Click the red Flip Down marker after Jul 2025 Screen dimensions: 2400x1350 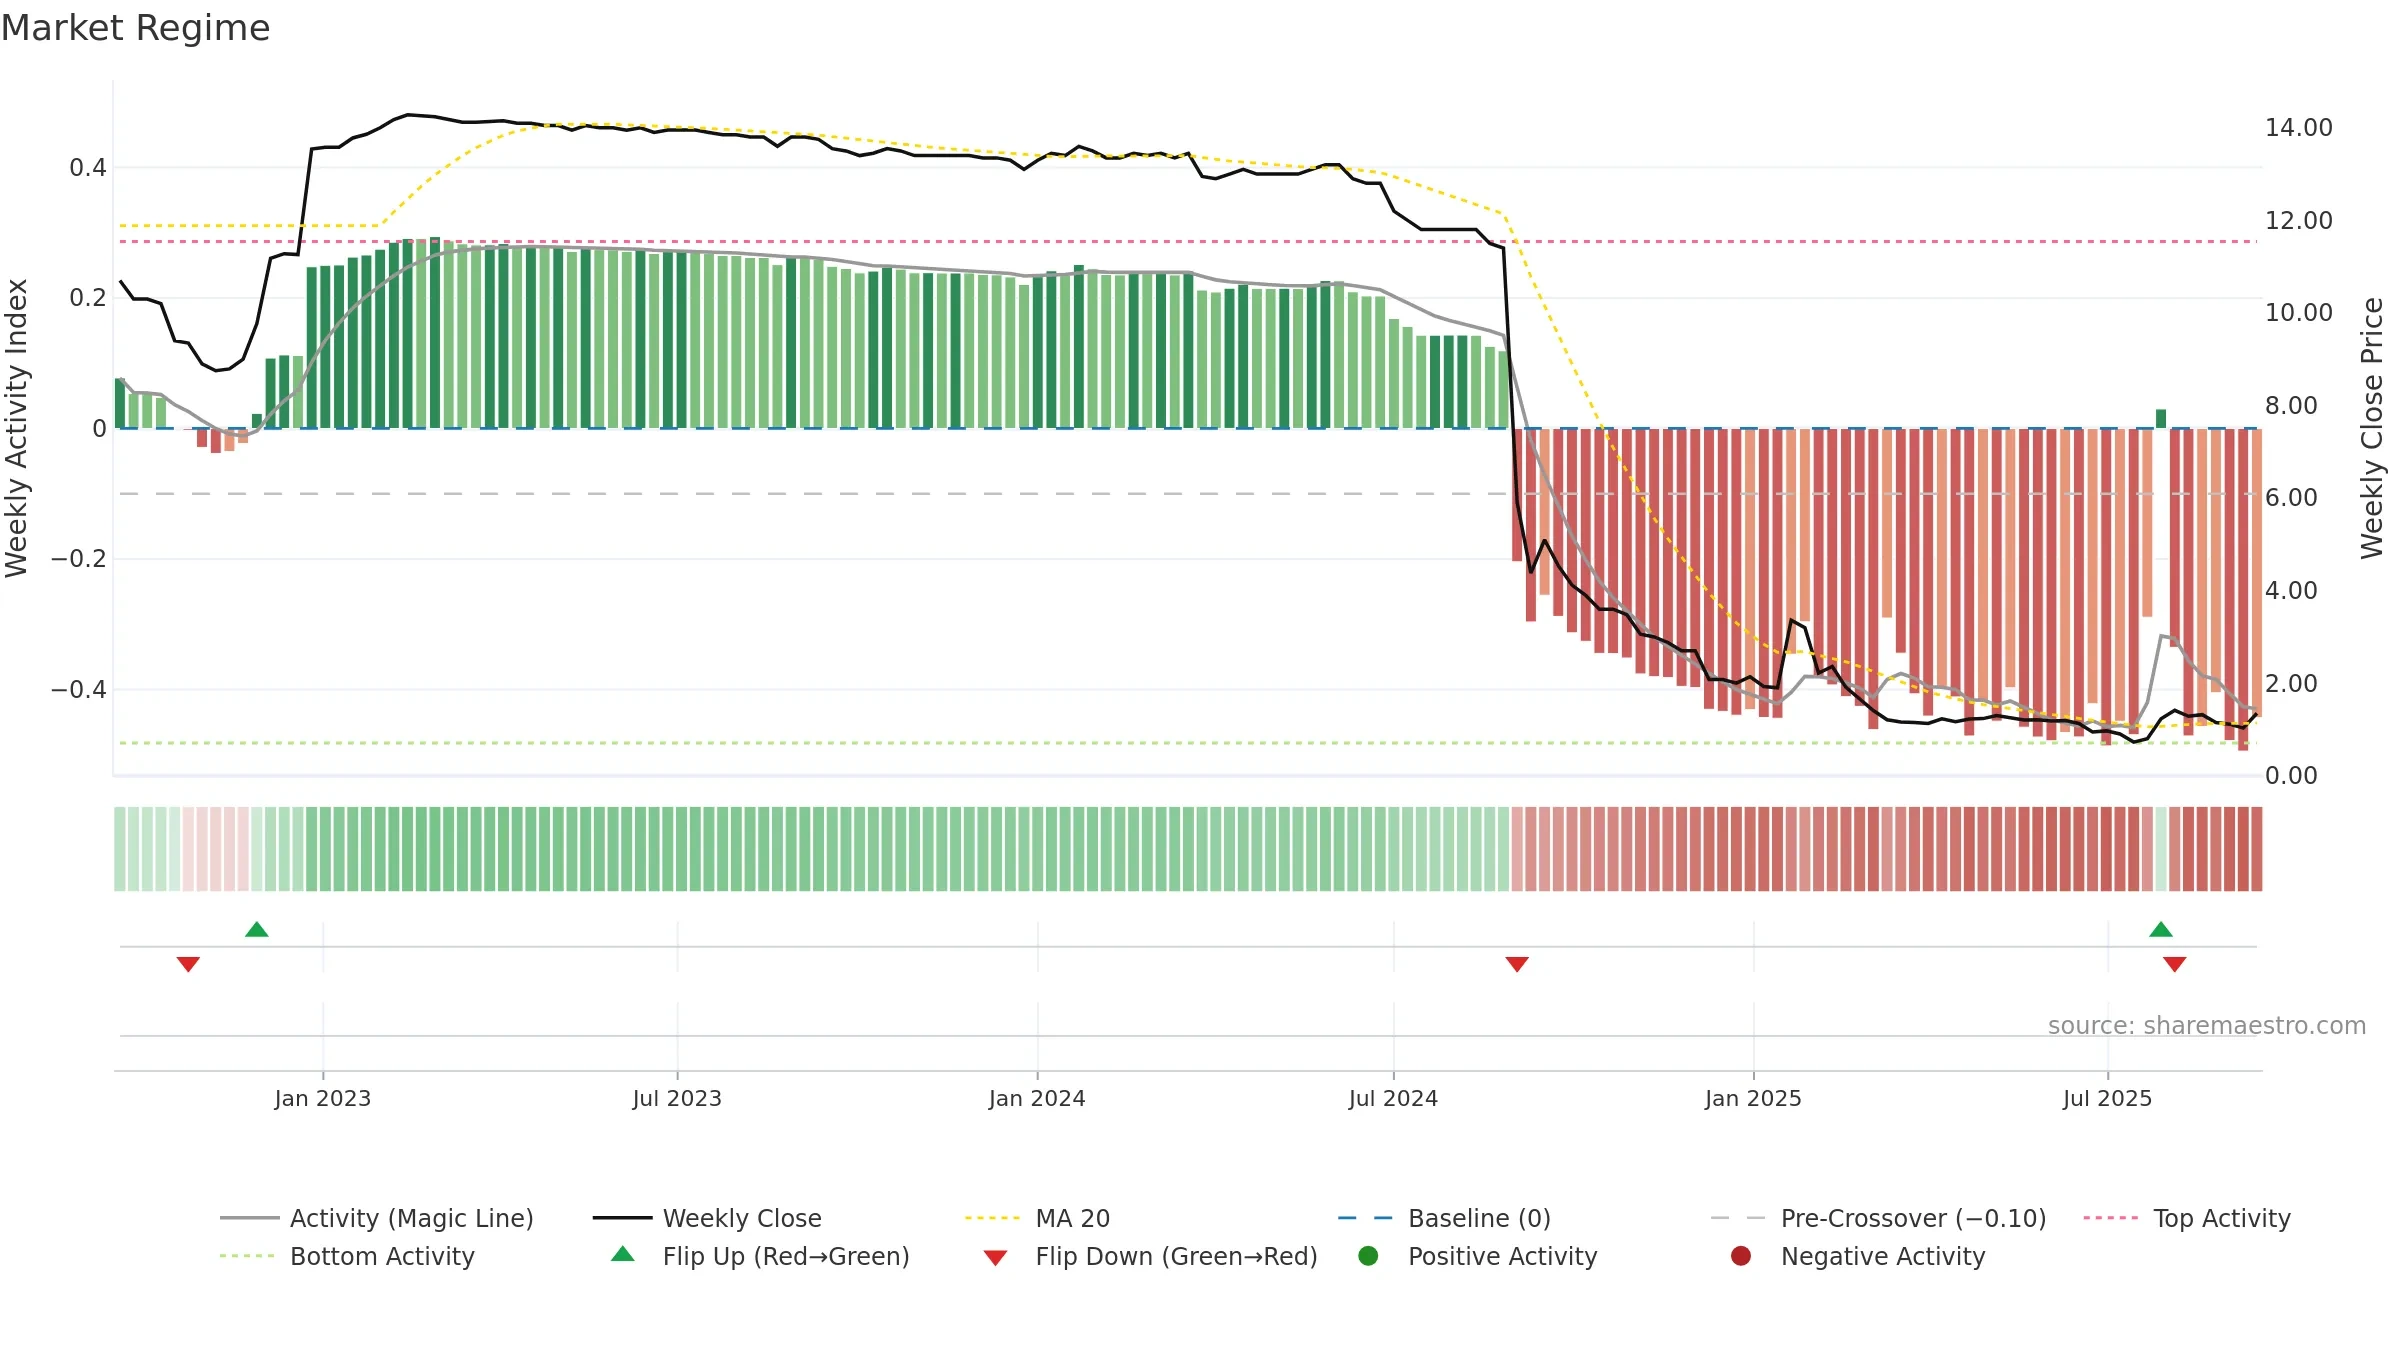2175,964
